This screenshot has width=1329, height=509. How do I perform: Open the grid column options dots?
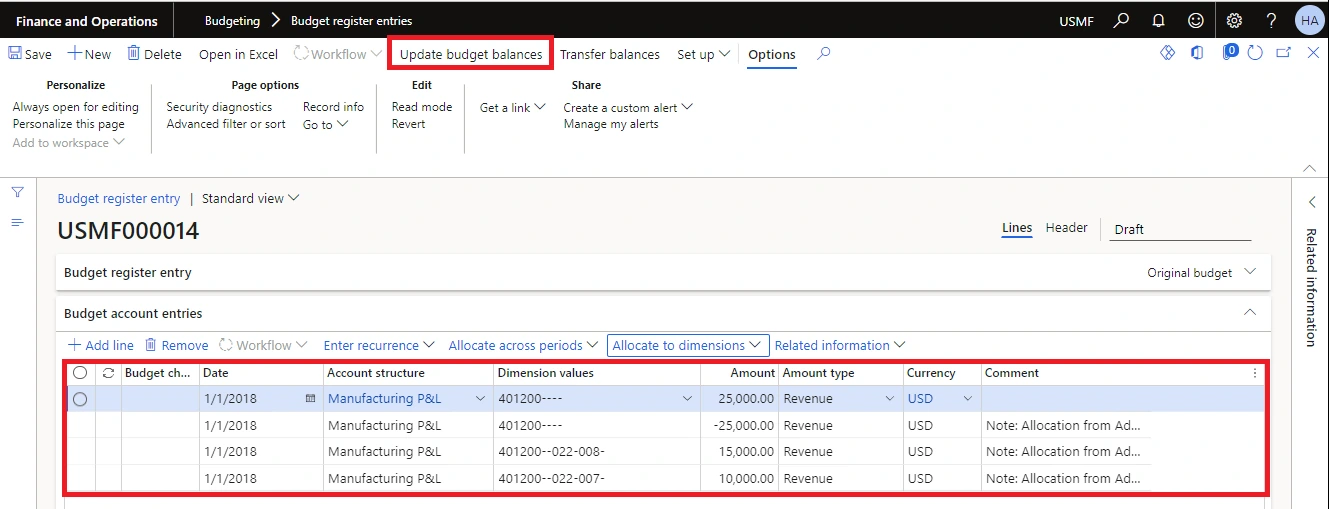click(x=1256, y=373)
